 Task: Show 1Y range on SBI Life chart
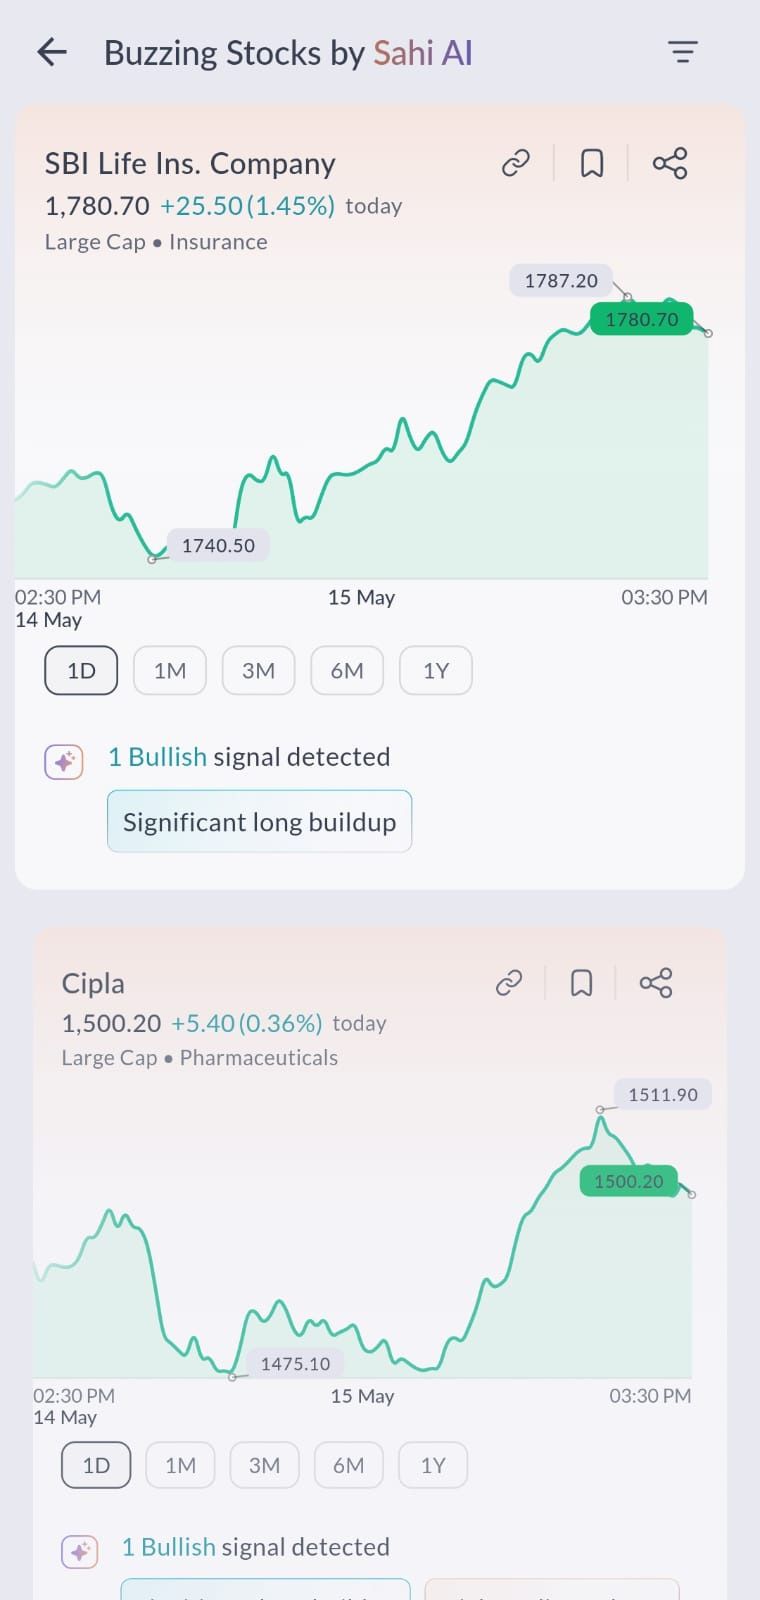coord(436,670)
